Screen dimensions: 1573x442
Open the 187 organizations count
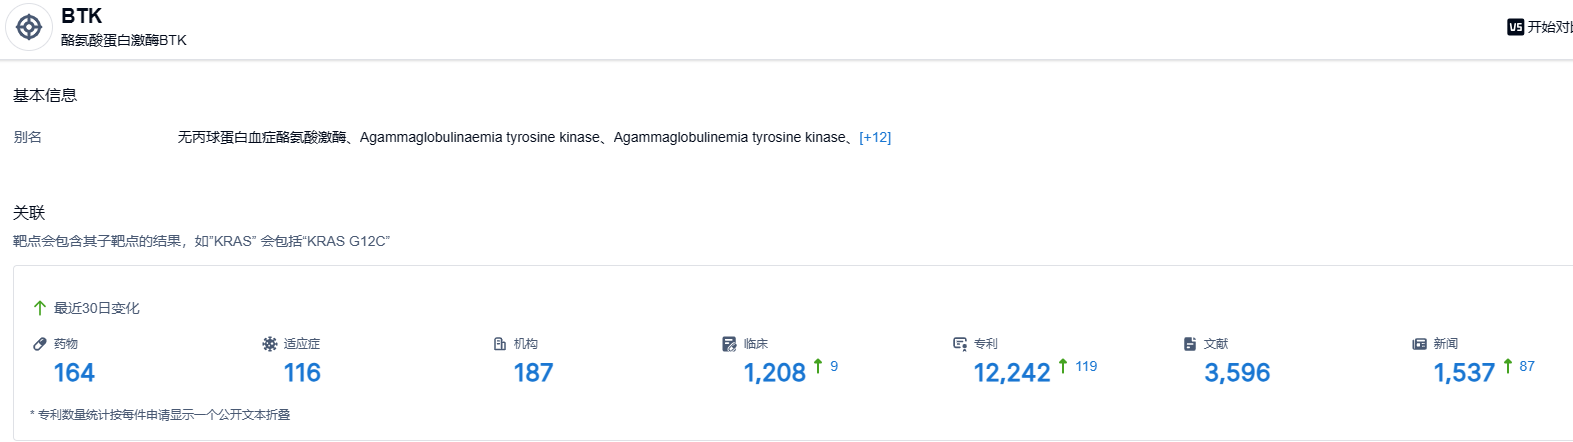[533, 373]
